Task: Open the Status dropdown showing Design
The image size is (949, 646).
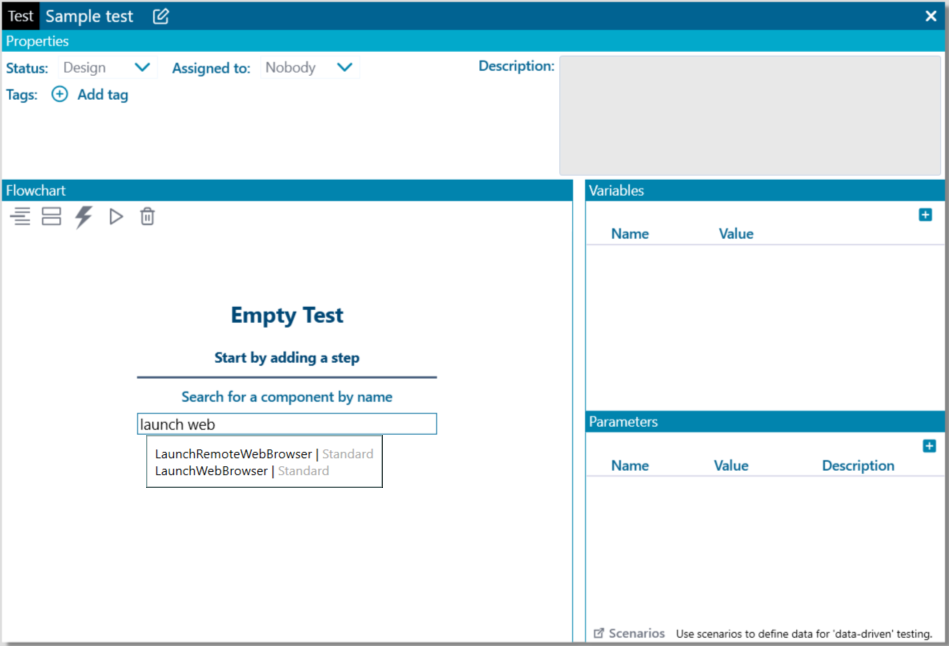Action: click(107, 67)
